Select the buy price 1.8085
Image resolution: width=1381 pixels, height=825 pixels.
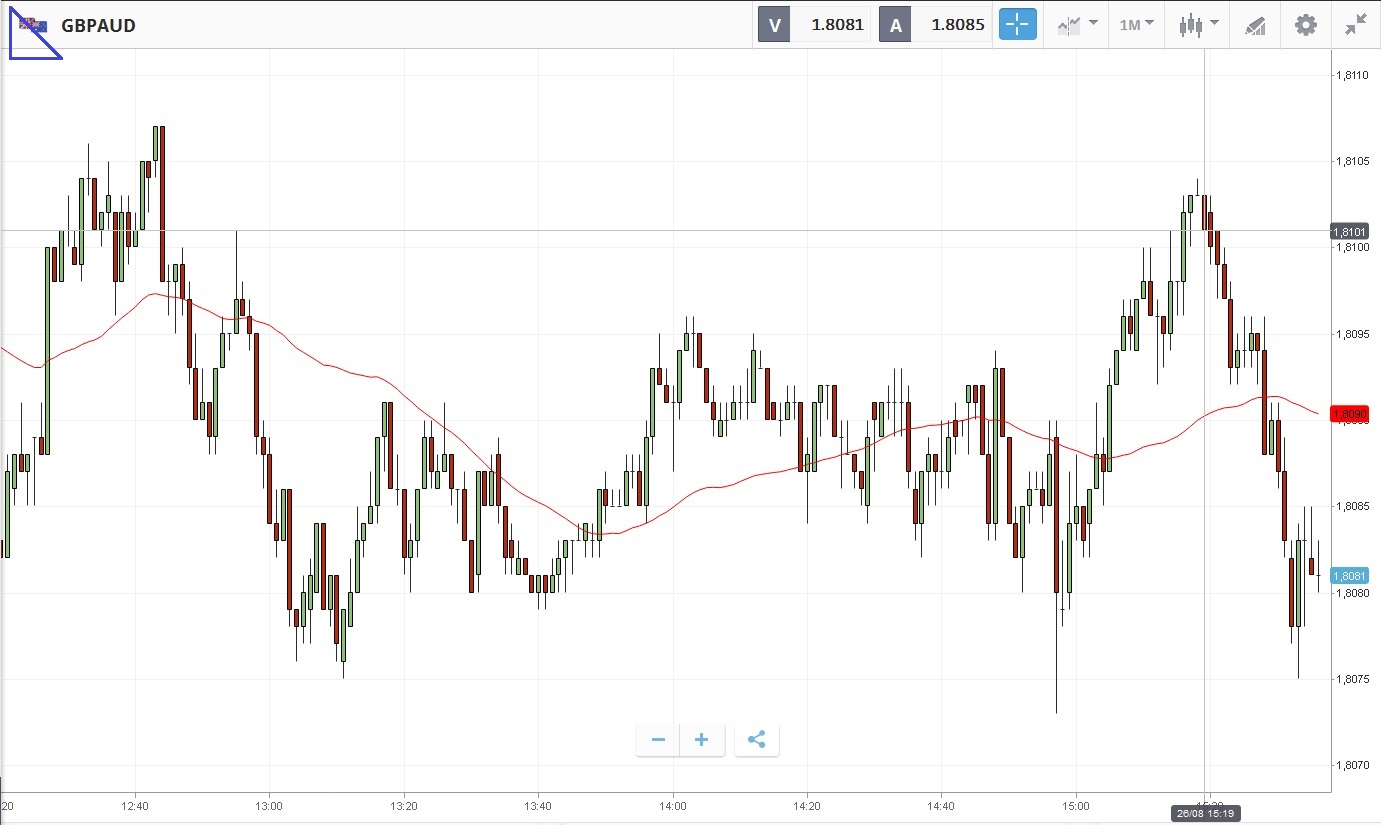pos(958,25)
